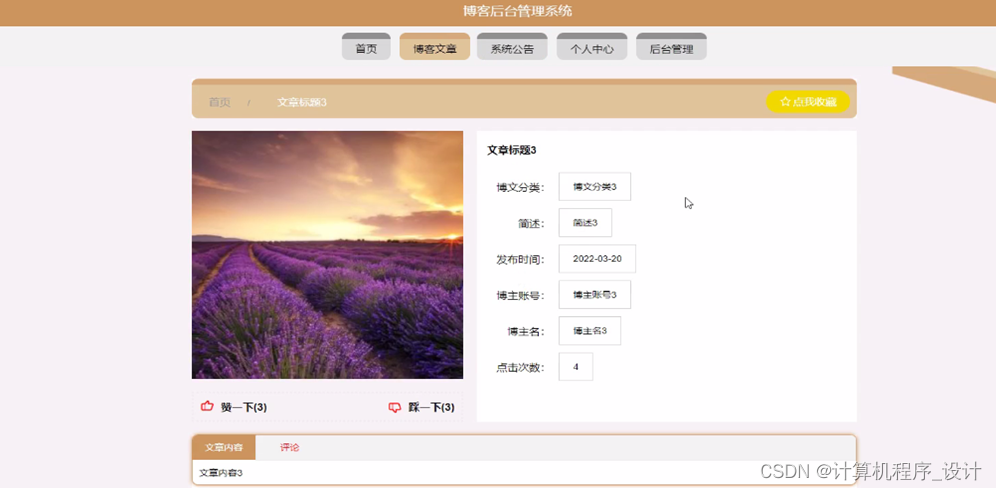The height and width of the screenshot is (490, 997).
Task: Click the star icon in 点我收藏 button
Action: click(785, 102)
